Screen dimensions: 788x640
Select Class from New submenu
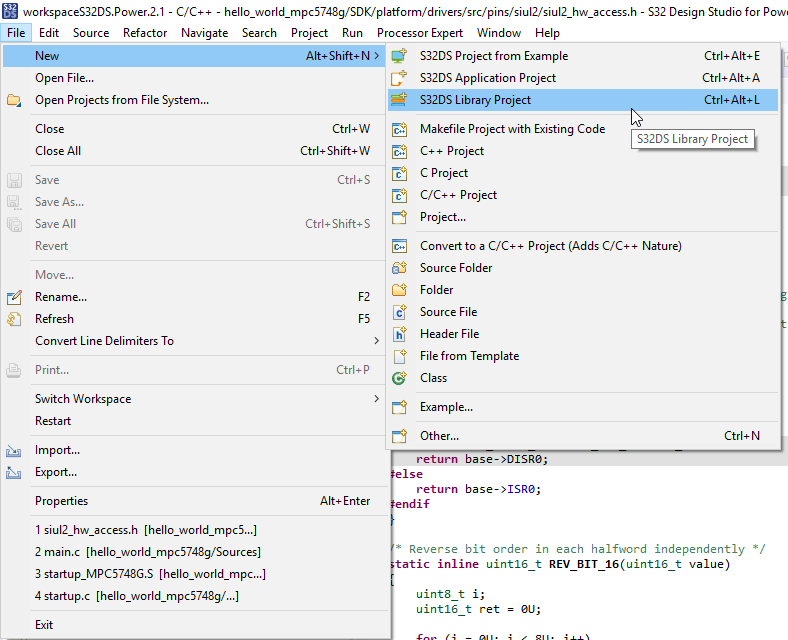(583, 378)
